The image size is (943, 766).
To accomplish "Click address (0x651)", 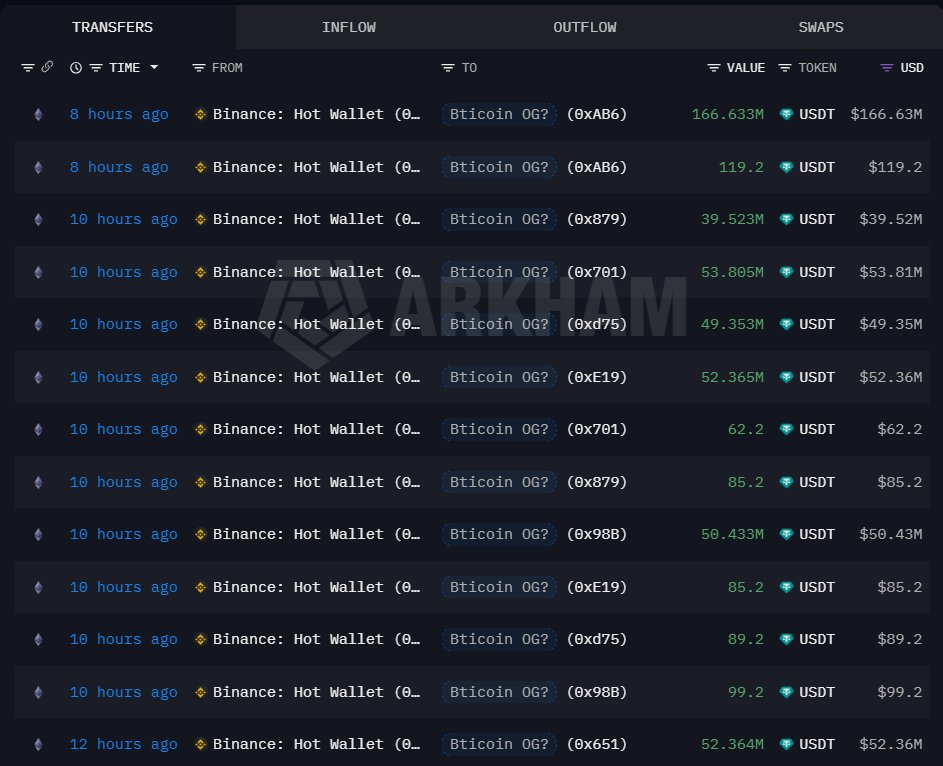I will (x=597, y=744).
